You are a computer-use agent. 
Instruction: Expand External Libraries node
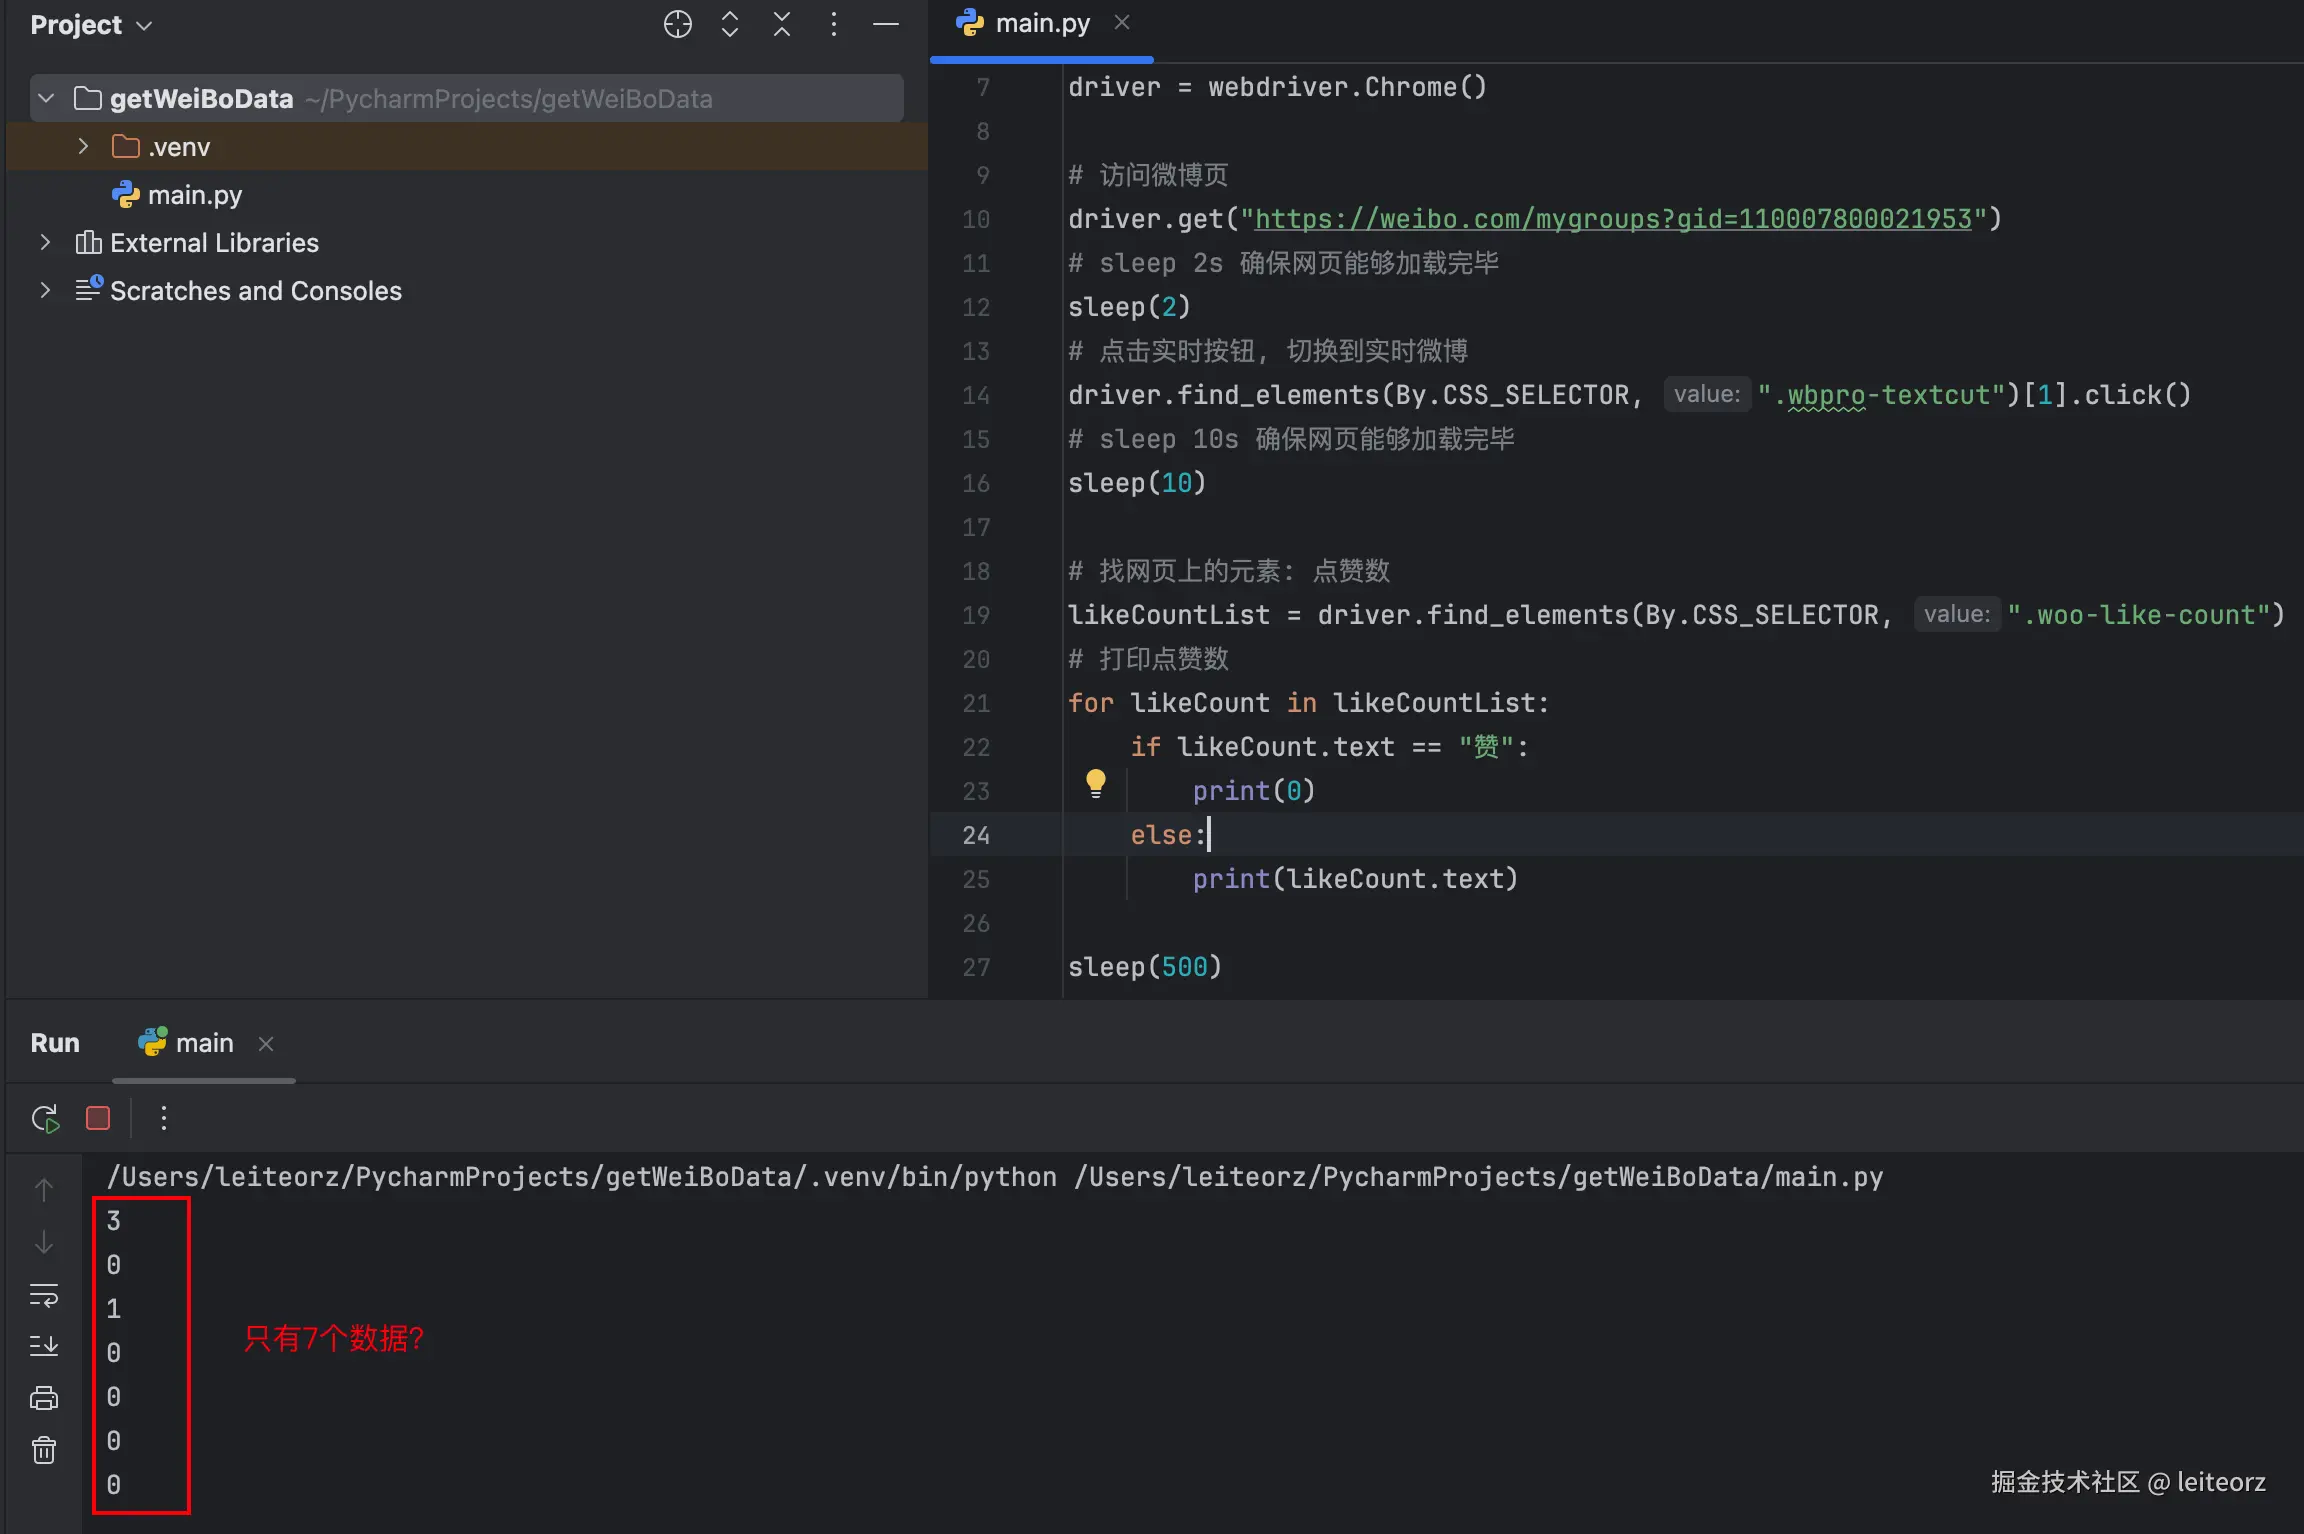point(45,243)
